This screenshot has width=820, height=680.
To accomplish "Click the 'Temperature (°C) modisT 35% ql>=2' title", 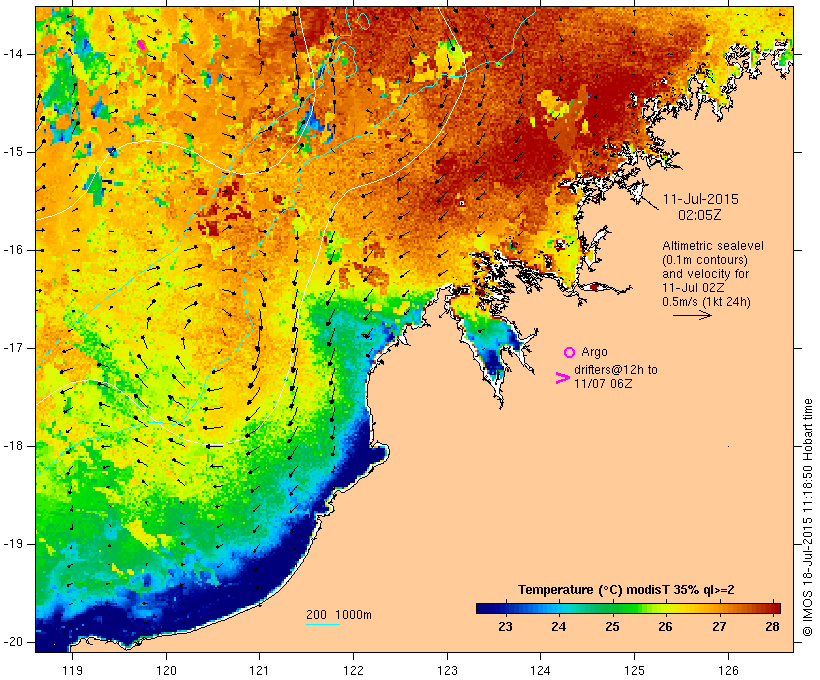I will [x=626, y=590].
